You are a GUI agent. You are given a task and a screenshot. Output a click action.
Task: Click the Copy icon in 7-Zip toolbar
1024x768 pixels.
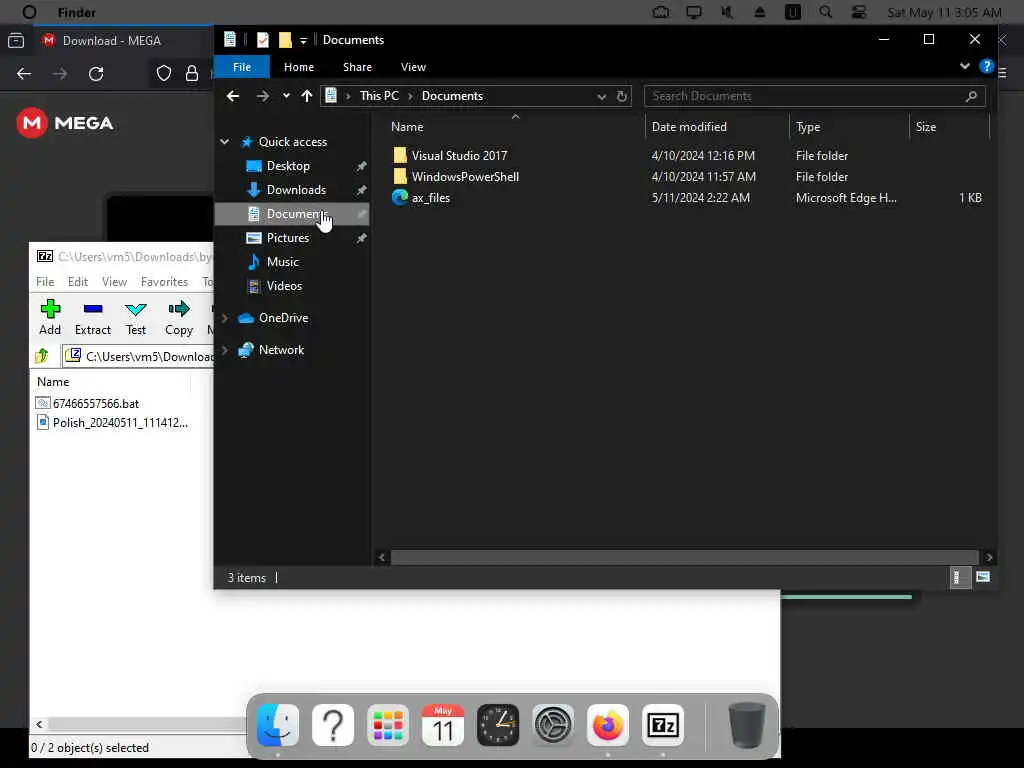point(178,317)
